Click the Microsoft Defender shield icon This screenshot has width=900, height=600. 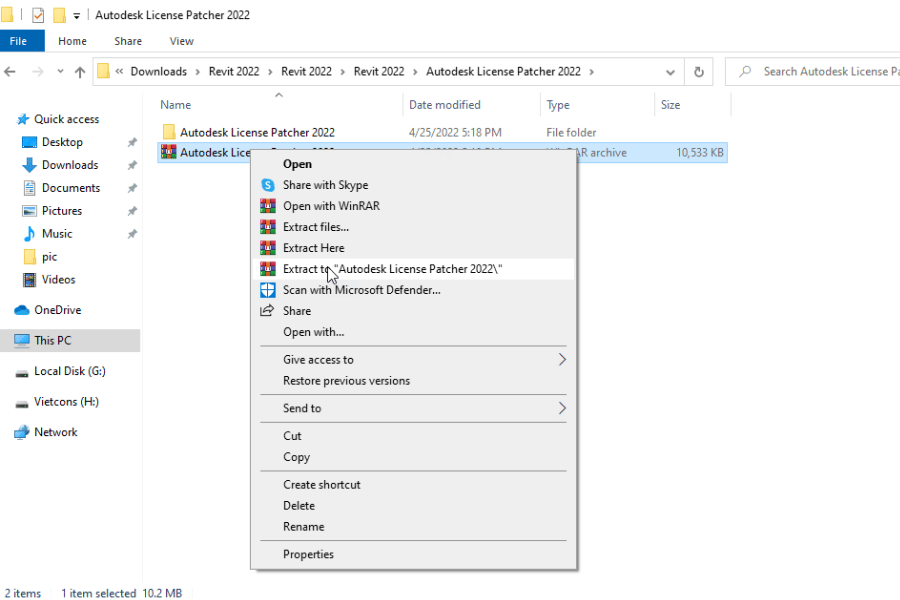(x=267, y=290)
